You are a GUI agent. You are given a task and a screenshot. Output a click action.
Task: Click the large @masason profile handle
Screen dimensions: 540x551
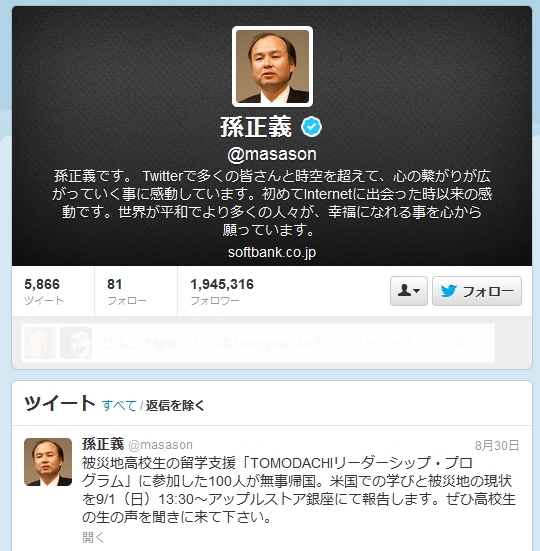(272, 154)
